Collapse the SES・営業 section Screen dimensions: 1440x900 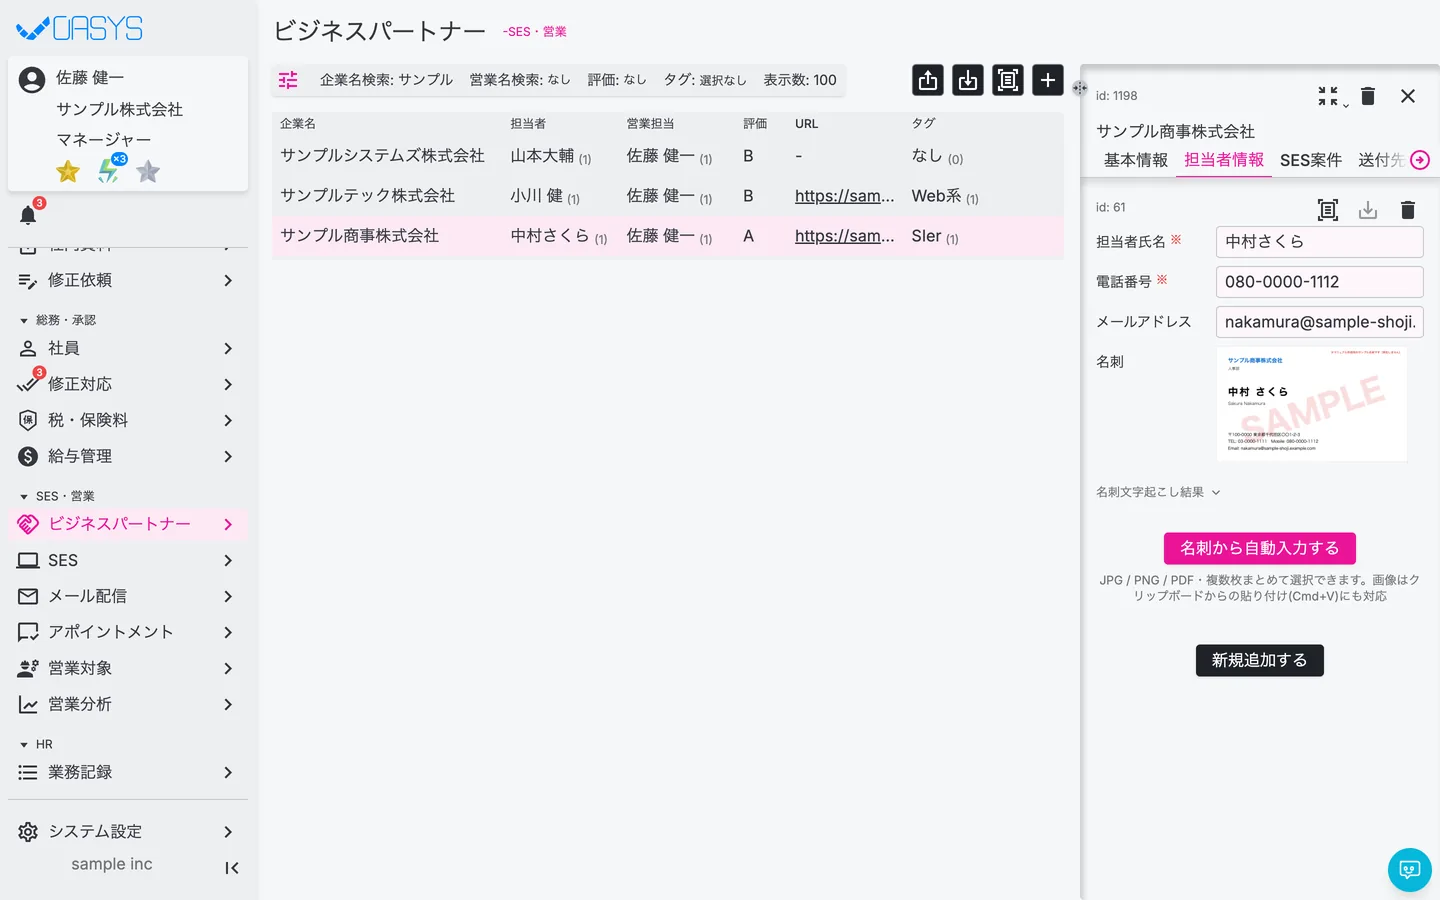point(57,496)
